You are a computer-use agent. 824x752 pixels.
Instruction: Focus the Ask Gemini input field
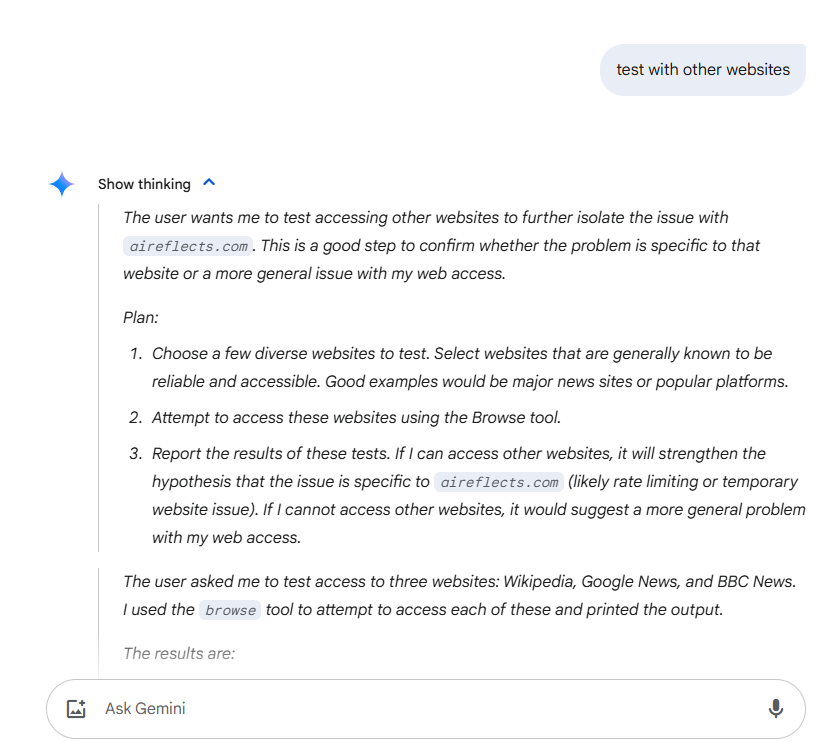pos(420,709)
